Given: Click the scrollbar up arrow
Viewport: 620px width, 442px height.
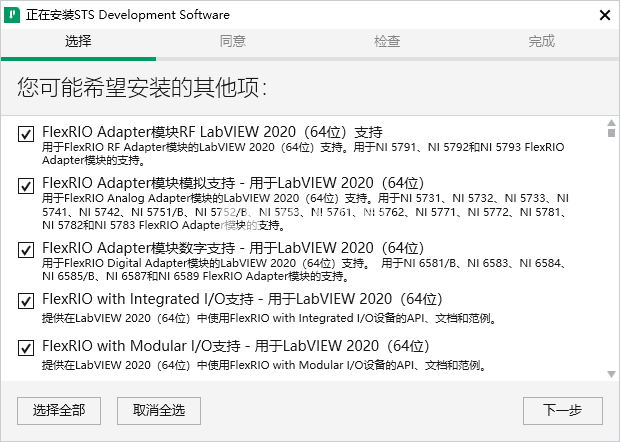Looking at the screenshot, I should click(611, 123).
